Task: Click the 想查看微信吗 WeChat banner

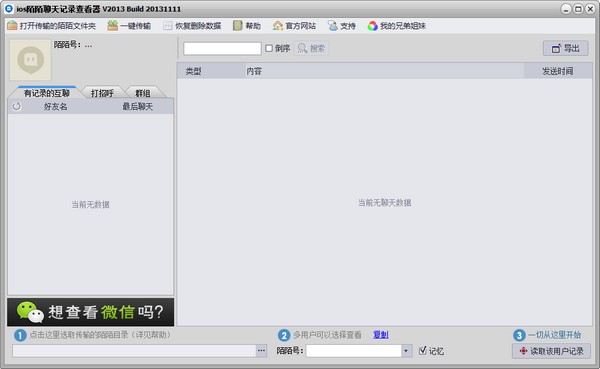Action: (x=91, y=312)
